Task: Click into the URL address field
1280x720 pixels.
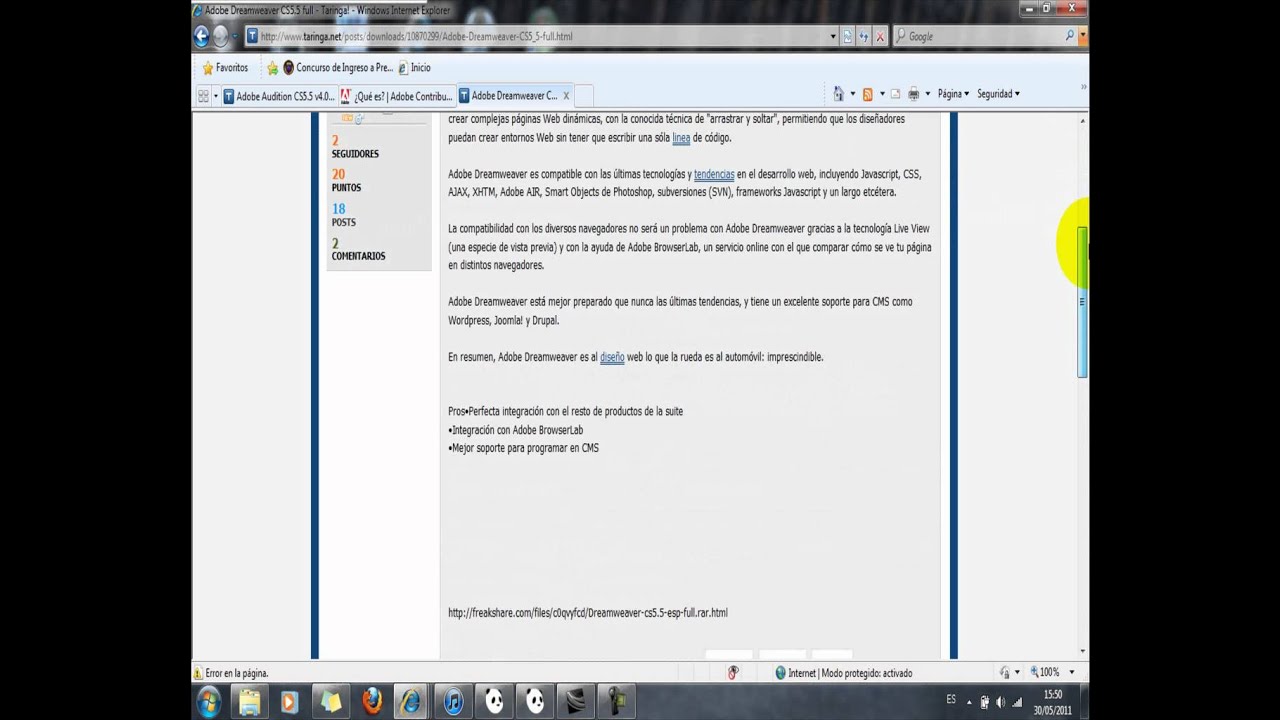Action: point(540,36)
